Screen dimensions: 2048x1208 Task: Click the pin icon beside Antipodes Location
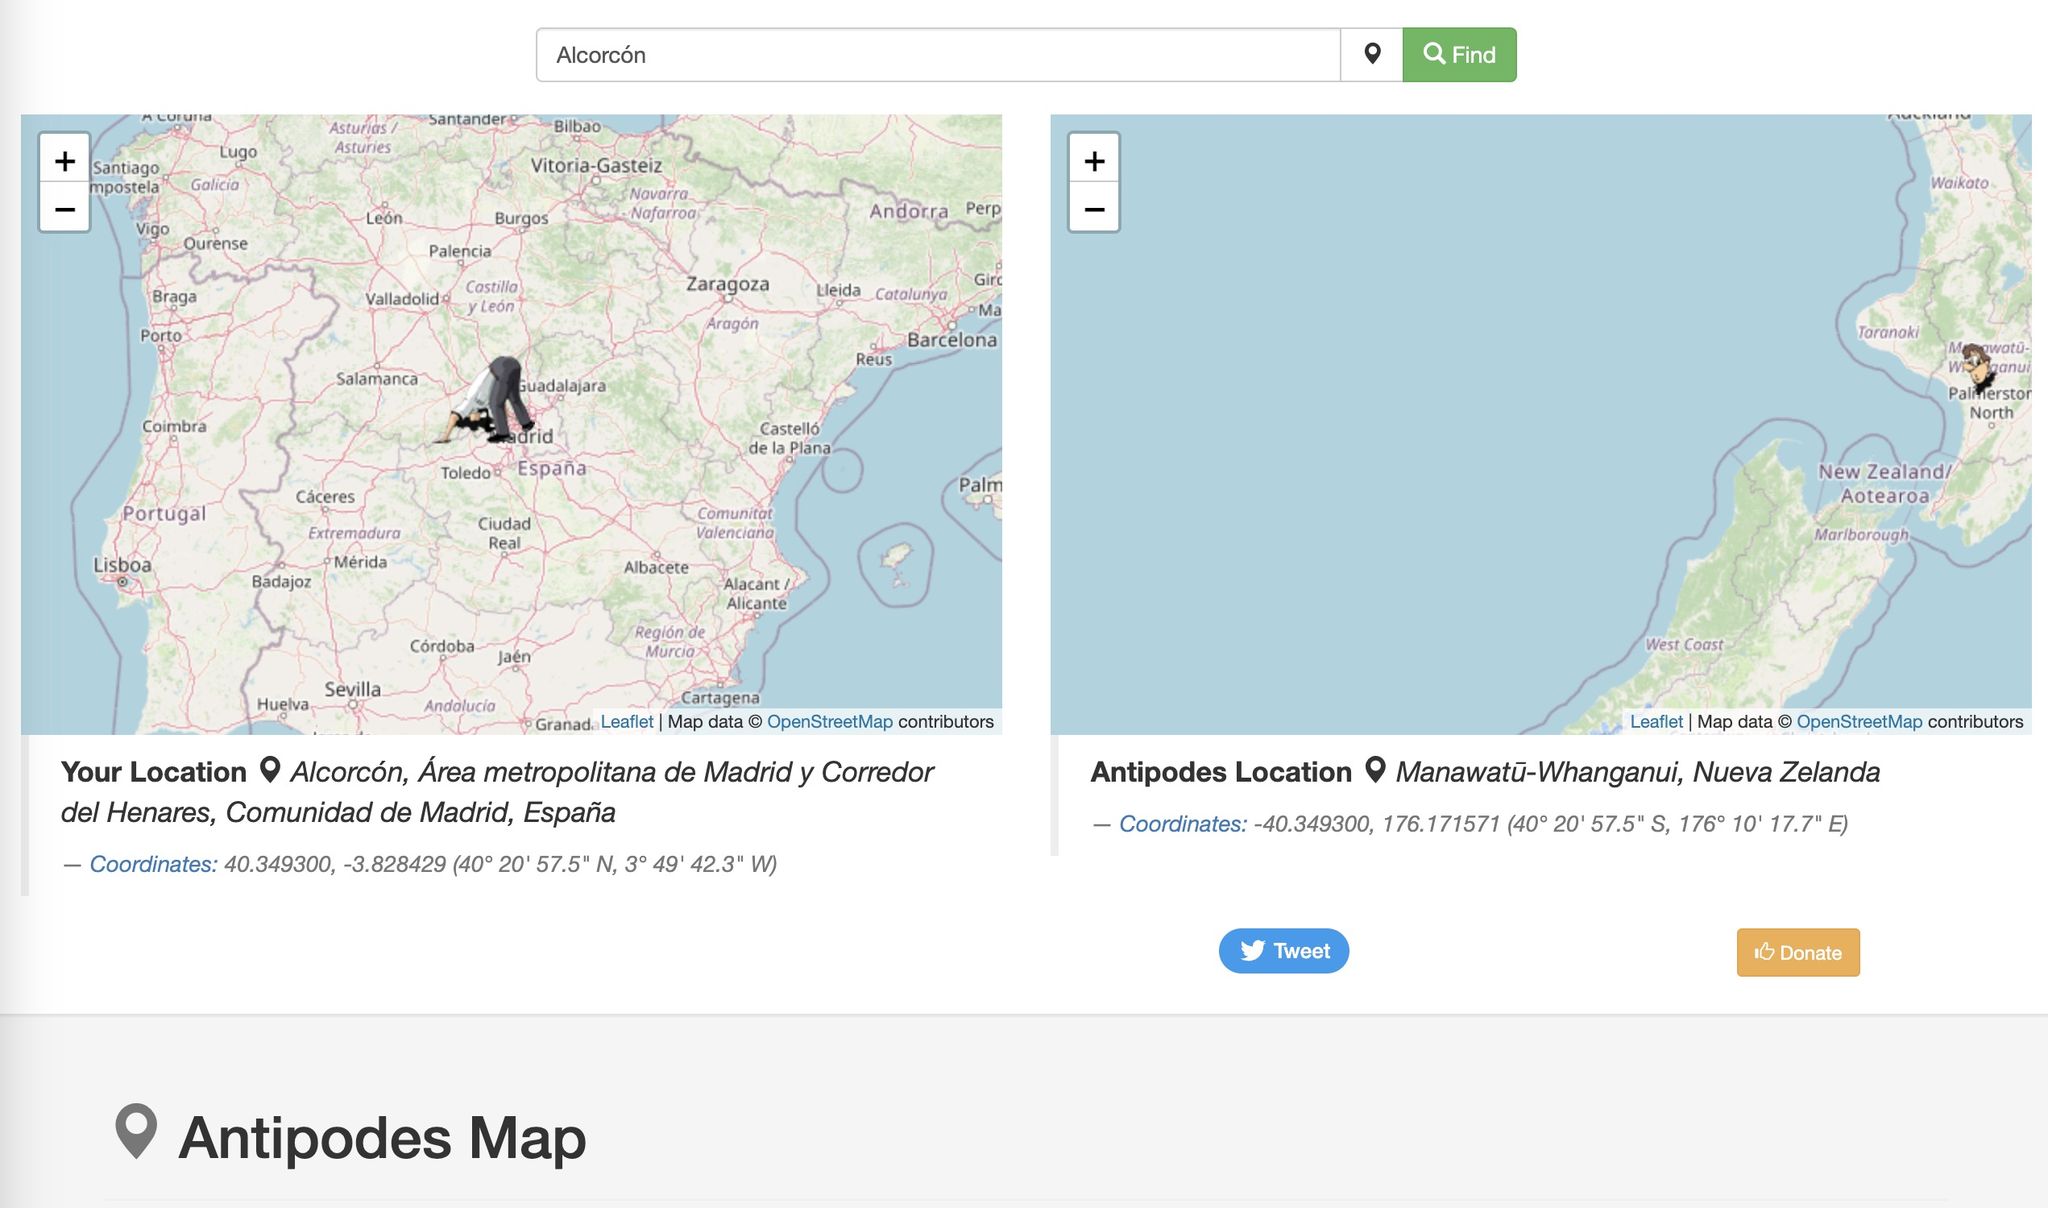1375,771
